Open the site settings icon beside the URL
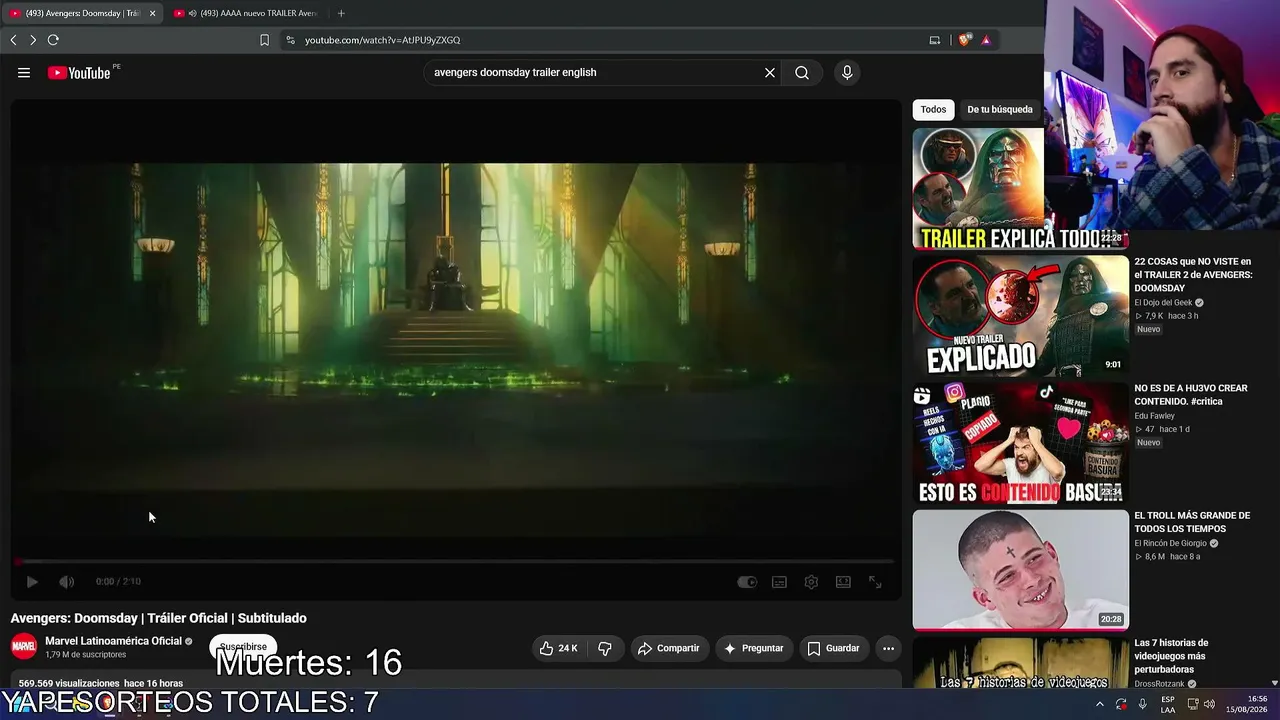 point(291,40)
